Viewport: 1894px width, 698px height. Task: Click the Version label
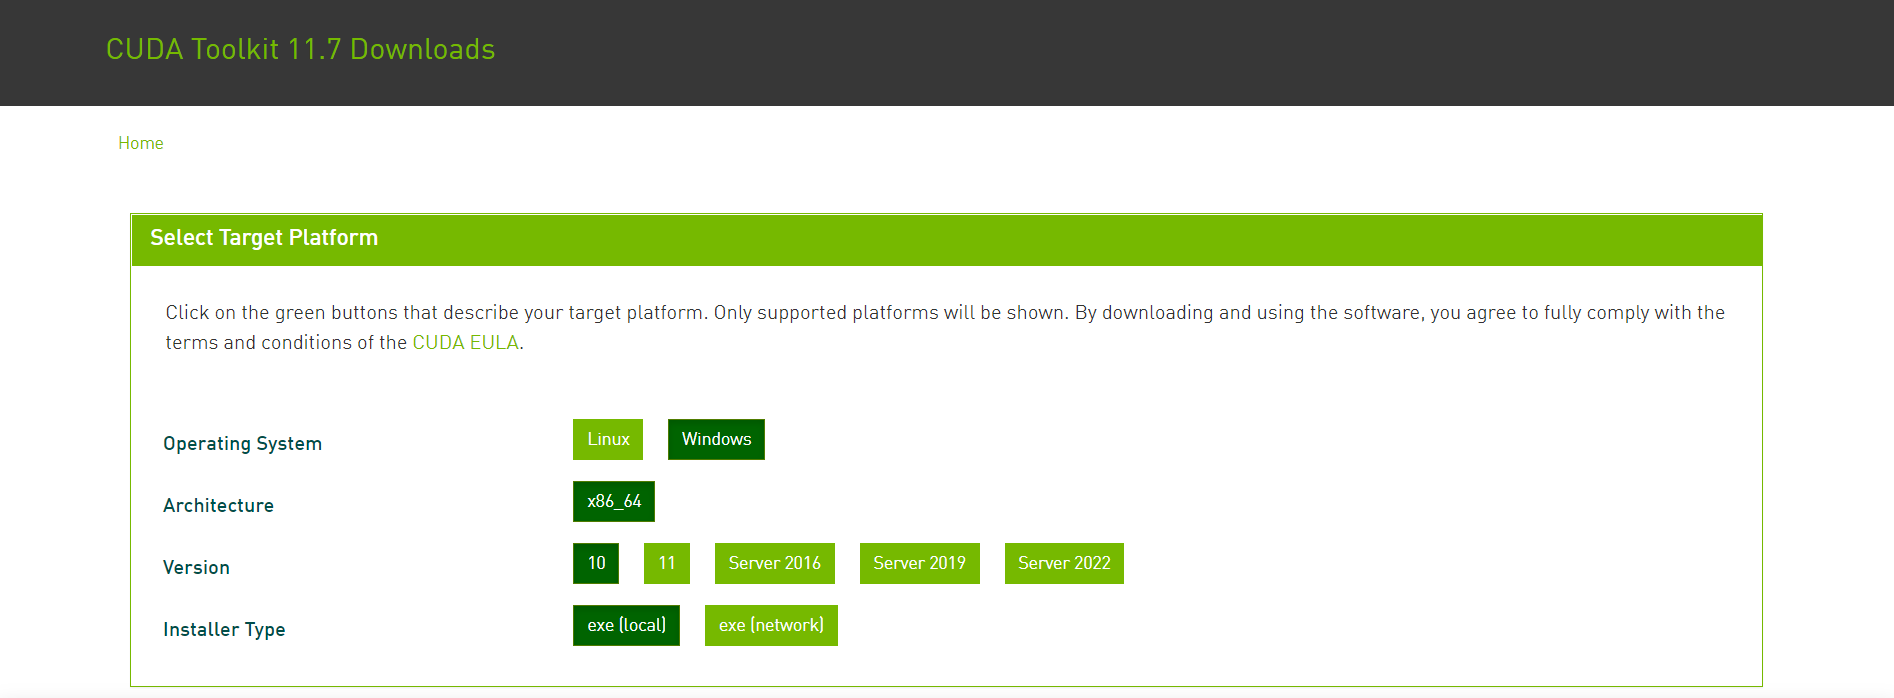(197, 567)
